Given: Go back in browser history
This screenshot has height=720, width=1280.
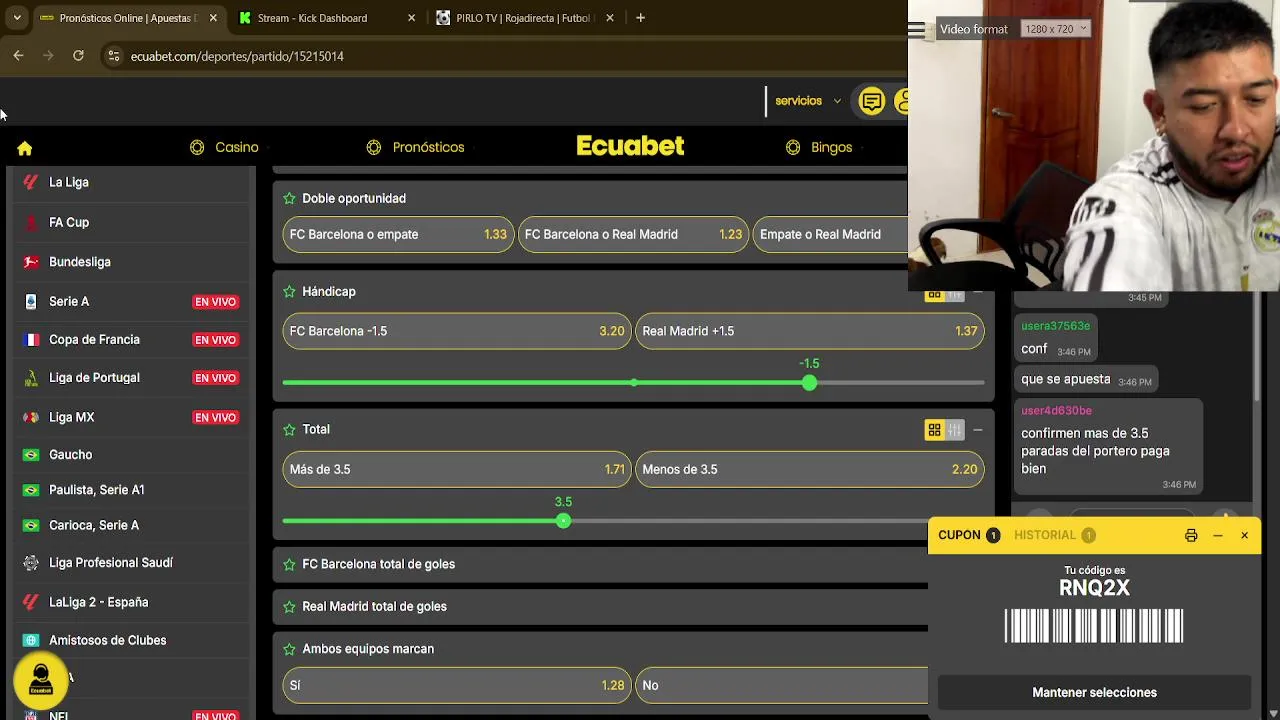Looking at the screenshot, I should 18,56.
